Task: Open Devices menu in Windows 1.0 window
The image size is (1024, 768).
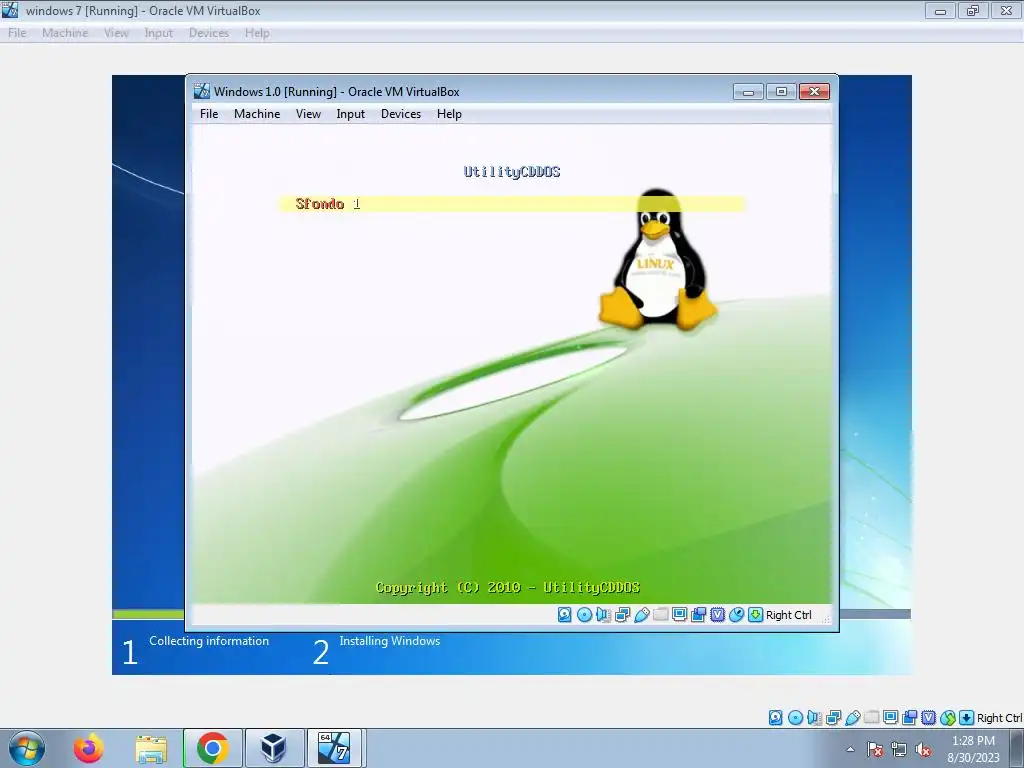Action: pyautogui.click(x=401, y=114)
